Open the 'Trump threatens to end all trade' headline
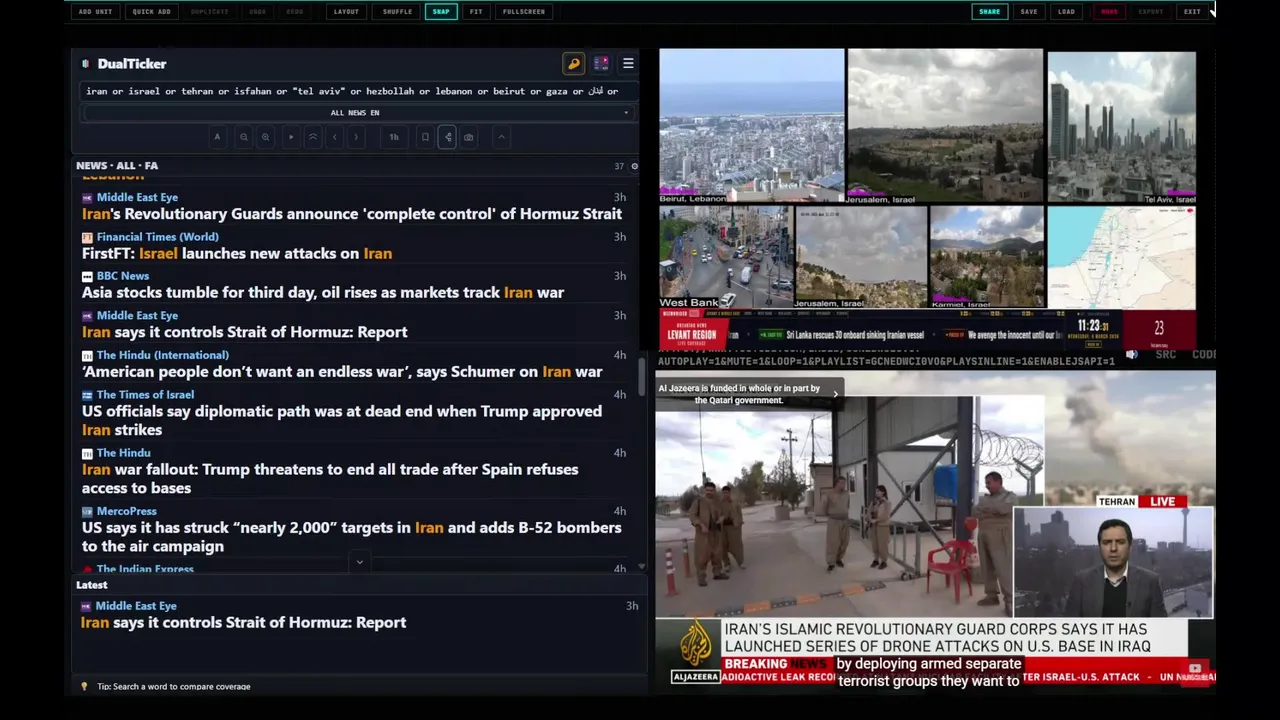The width and height of the screenshot is (1280, 720). click(330, 478)
